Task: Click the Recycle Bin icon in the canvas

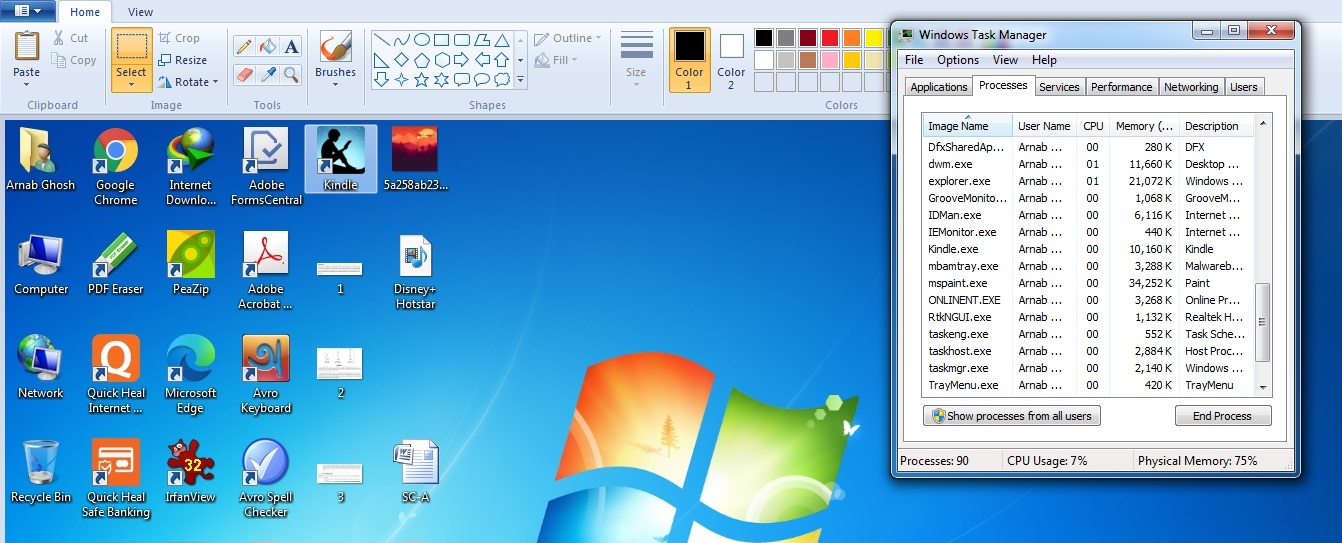Action: [x=41, y=471]
